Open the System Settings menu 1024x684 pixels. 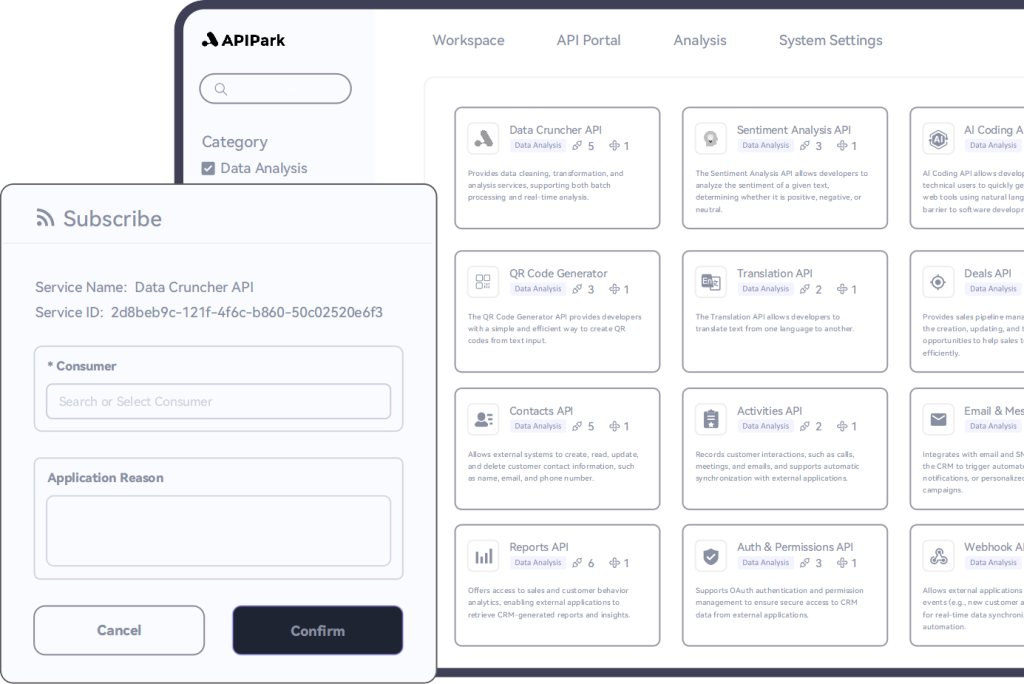pos(830,40)
